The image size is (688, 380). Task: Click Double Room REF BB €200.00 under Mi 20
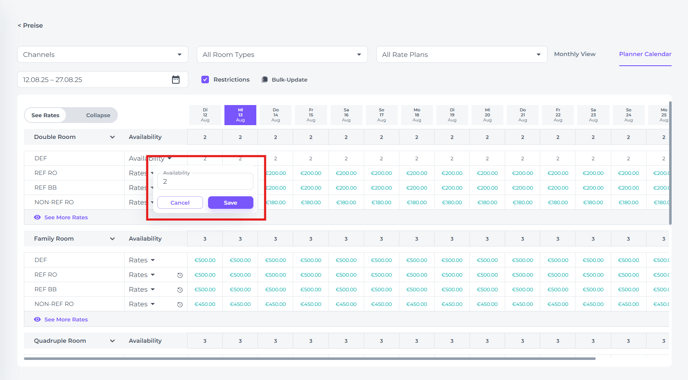(x=487, y=187)
